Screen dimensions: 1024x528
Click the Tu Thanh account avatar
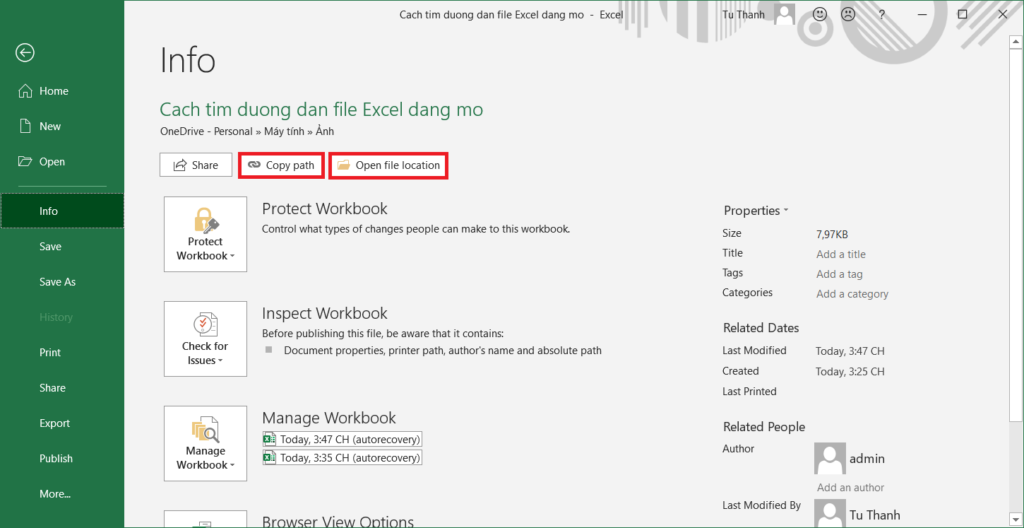click(x=784, y=14)
